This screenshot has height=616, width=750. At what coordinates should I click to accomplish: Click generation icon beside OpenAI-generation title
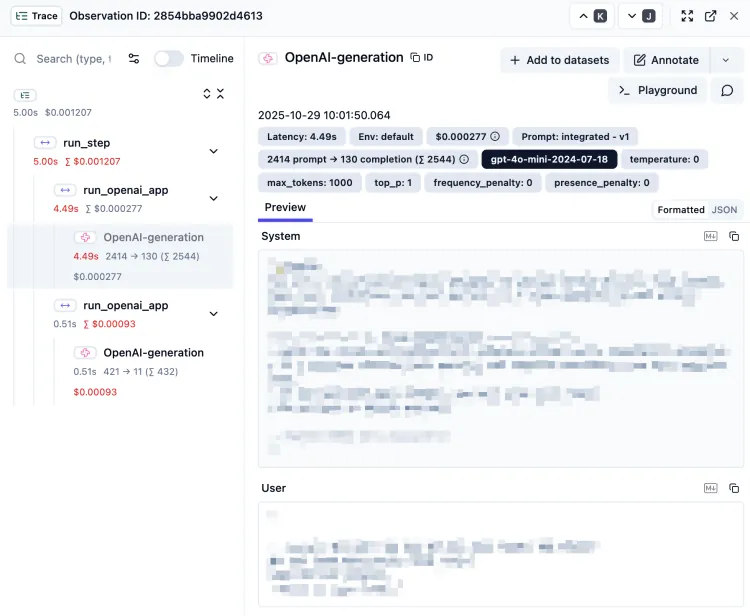(x=268, y=58)
